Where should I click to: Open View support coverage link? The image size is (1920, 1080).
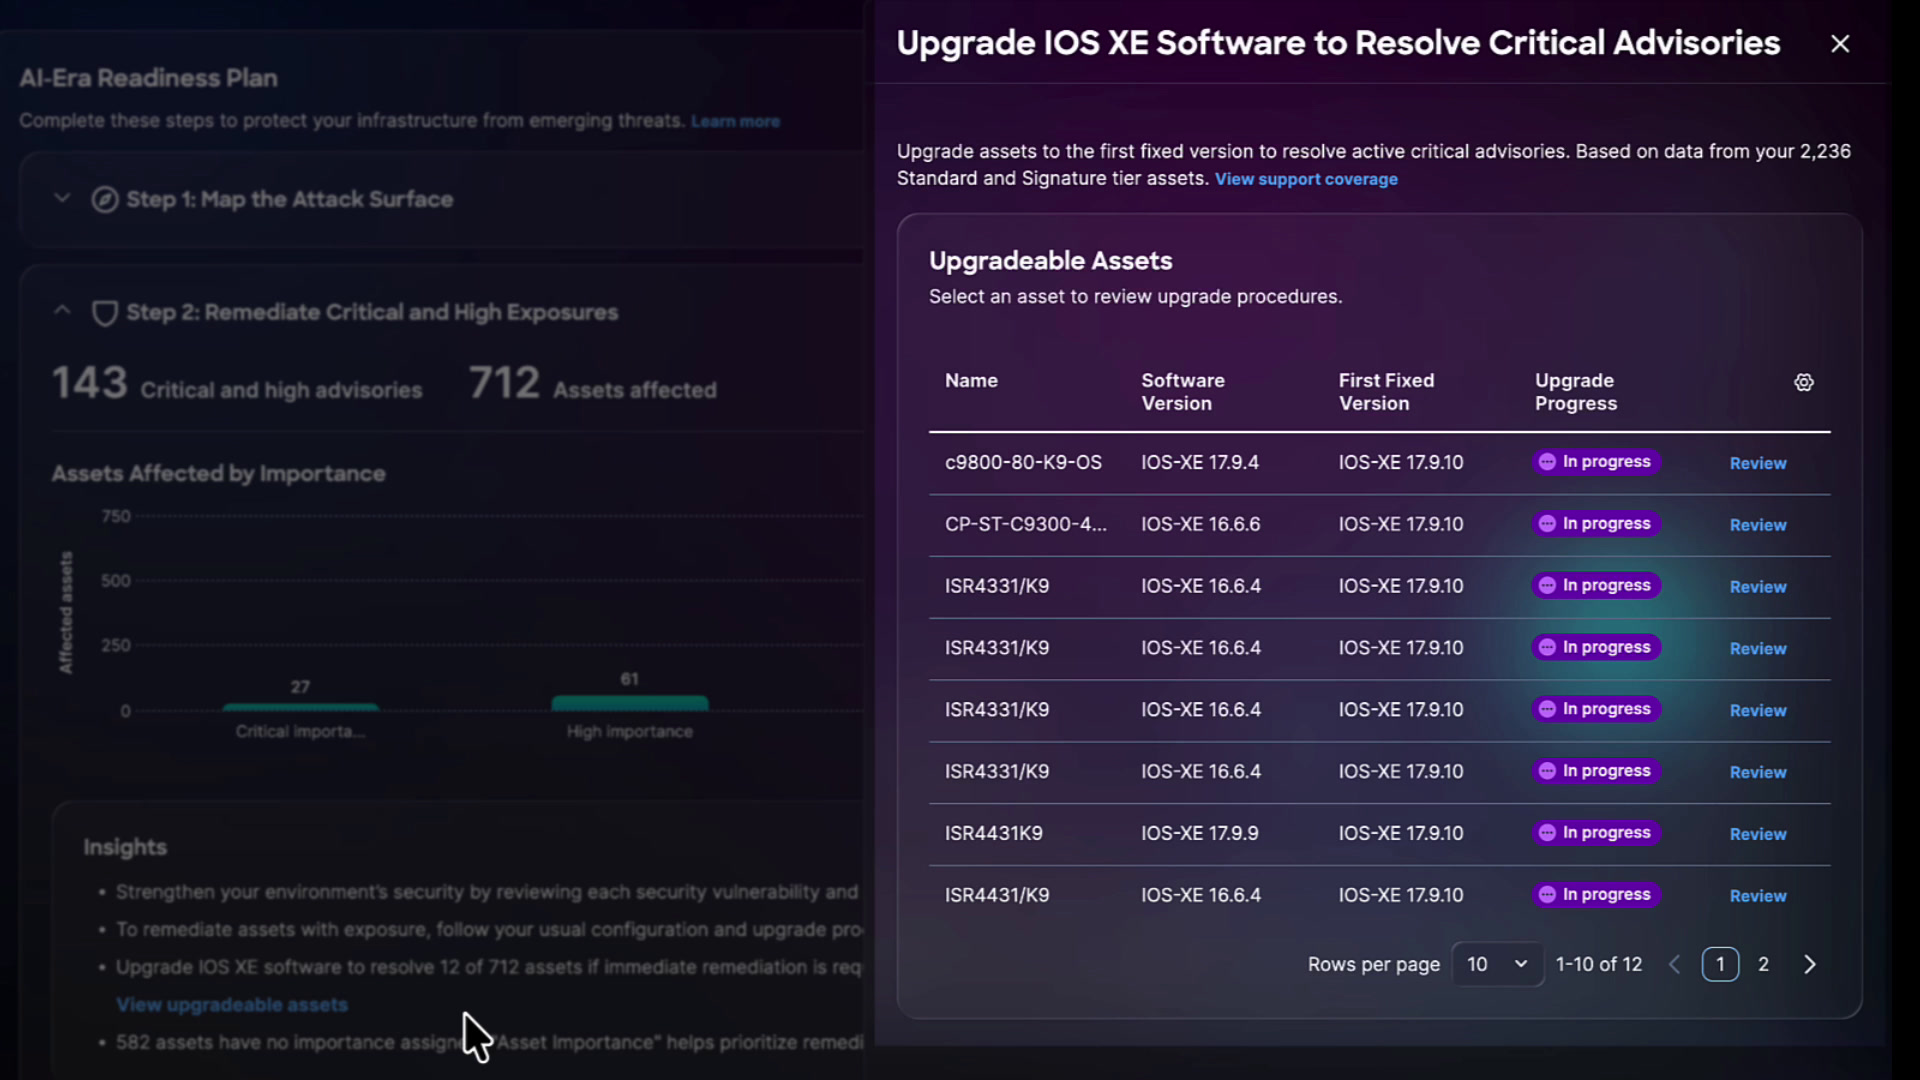pos(1306,179)
